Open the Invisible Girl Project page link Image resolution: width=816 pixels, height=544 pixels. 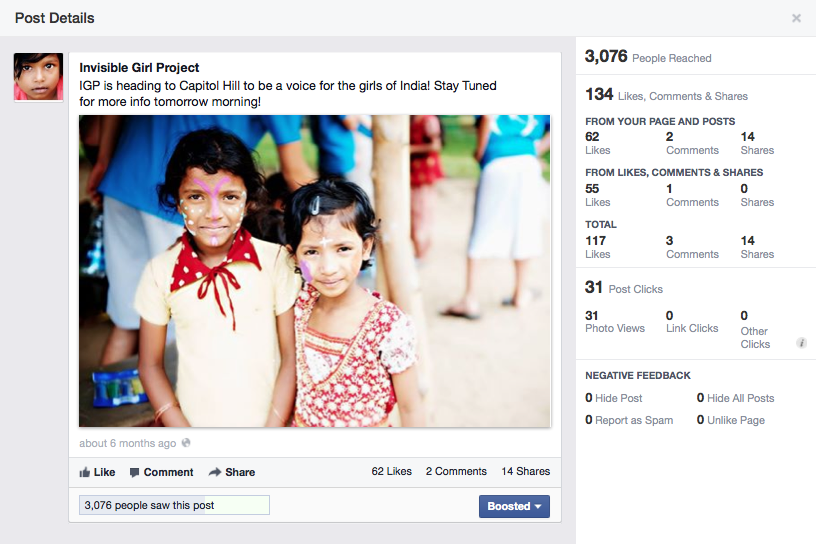(139, 68)
